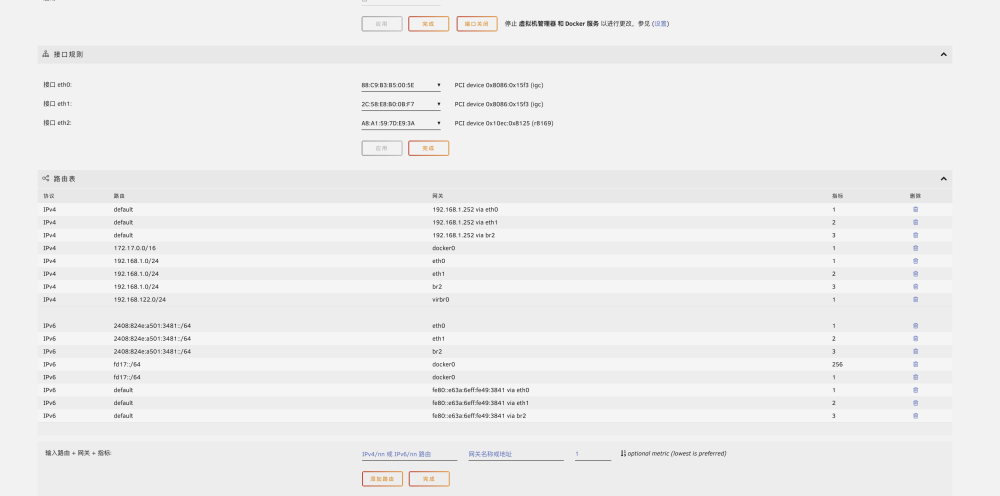Open the eth0 MAC address dropdown

coord(401,85)
